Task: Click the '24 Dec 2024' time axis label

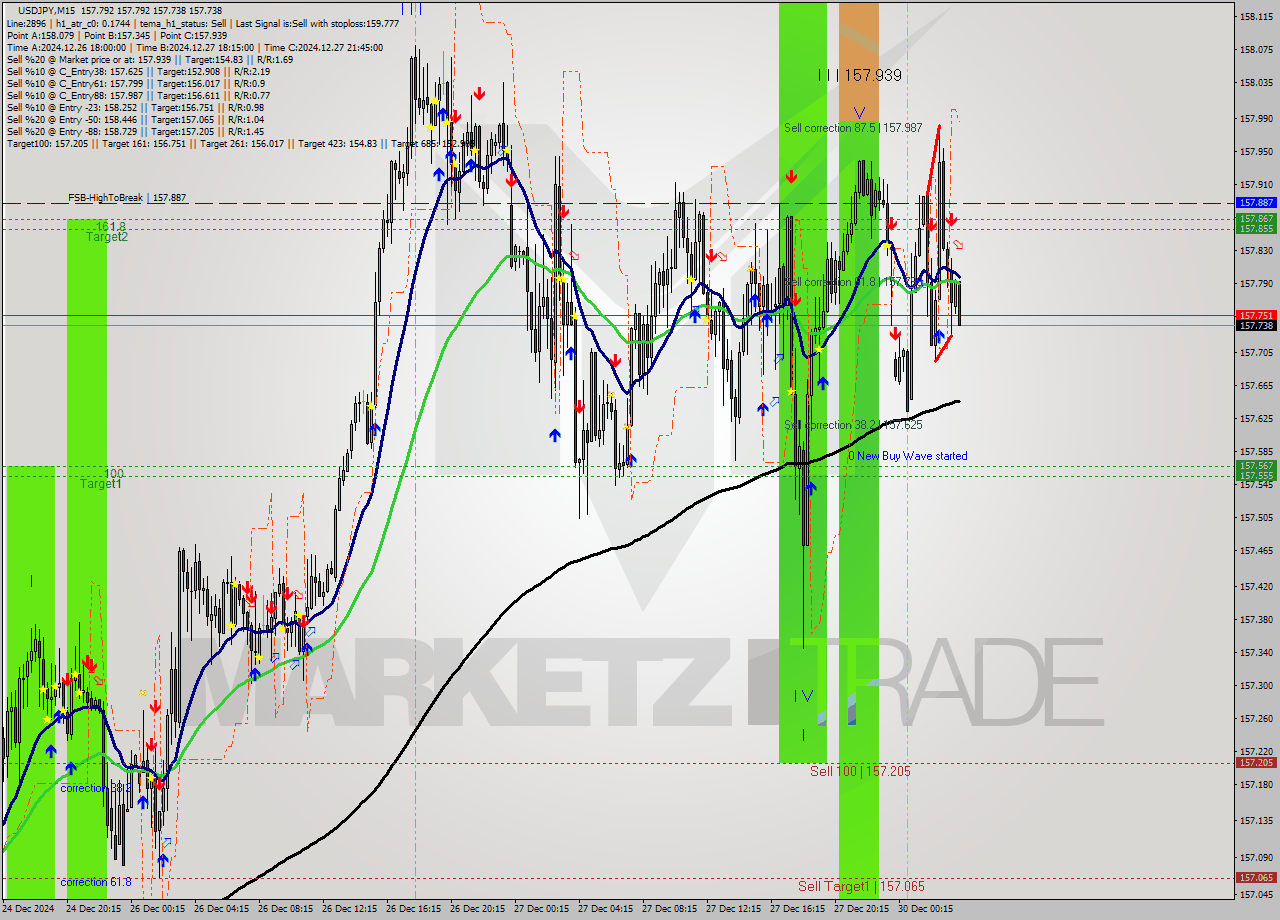Action: (28, 909)
